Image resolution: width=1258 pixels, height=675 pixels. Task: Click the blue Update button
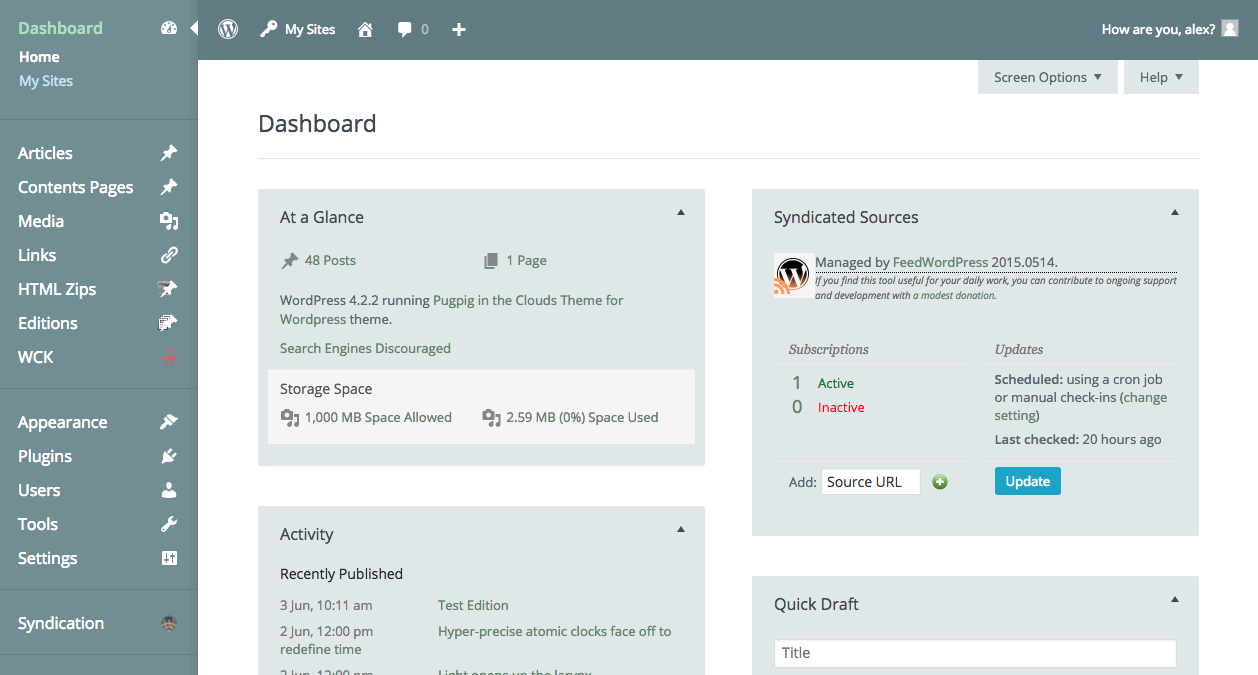click(x=1027, y=481)
